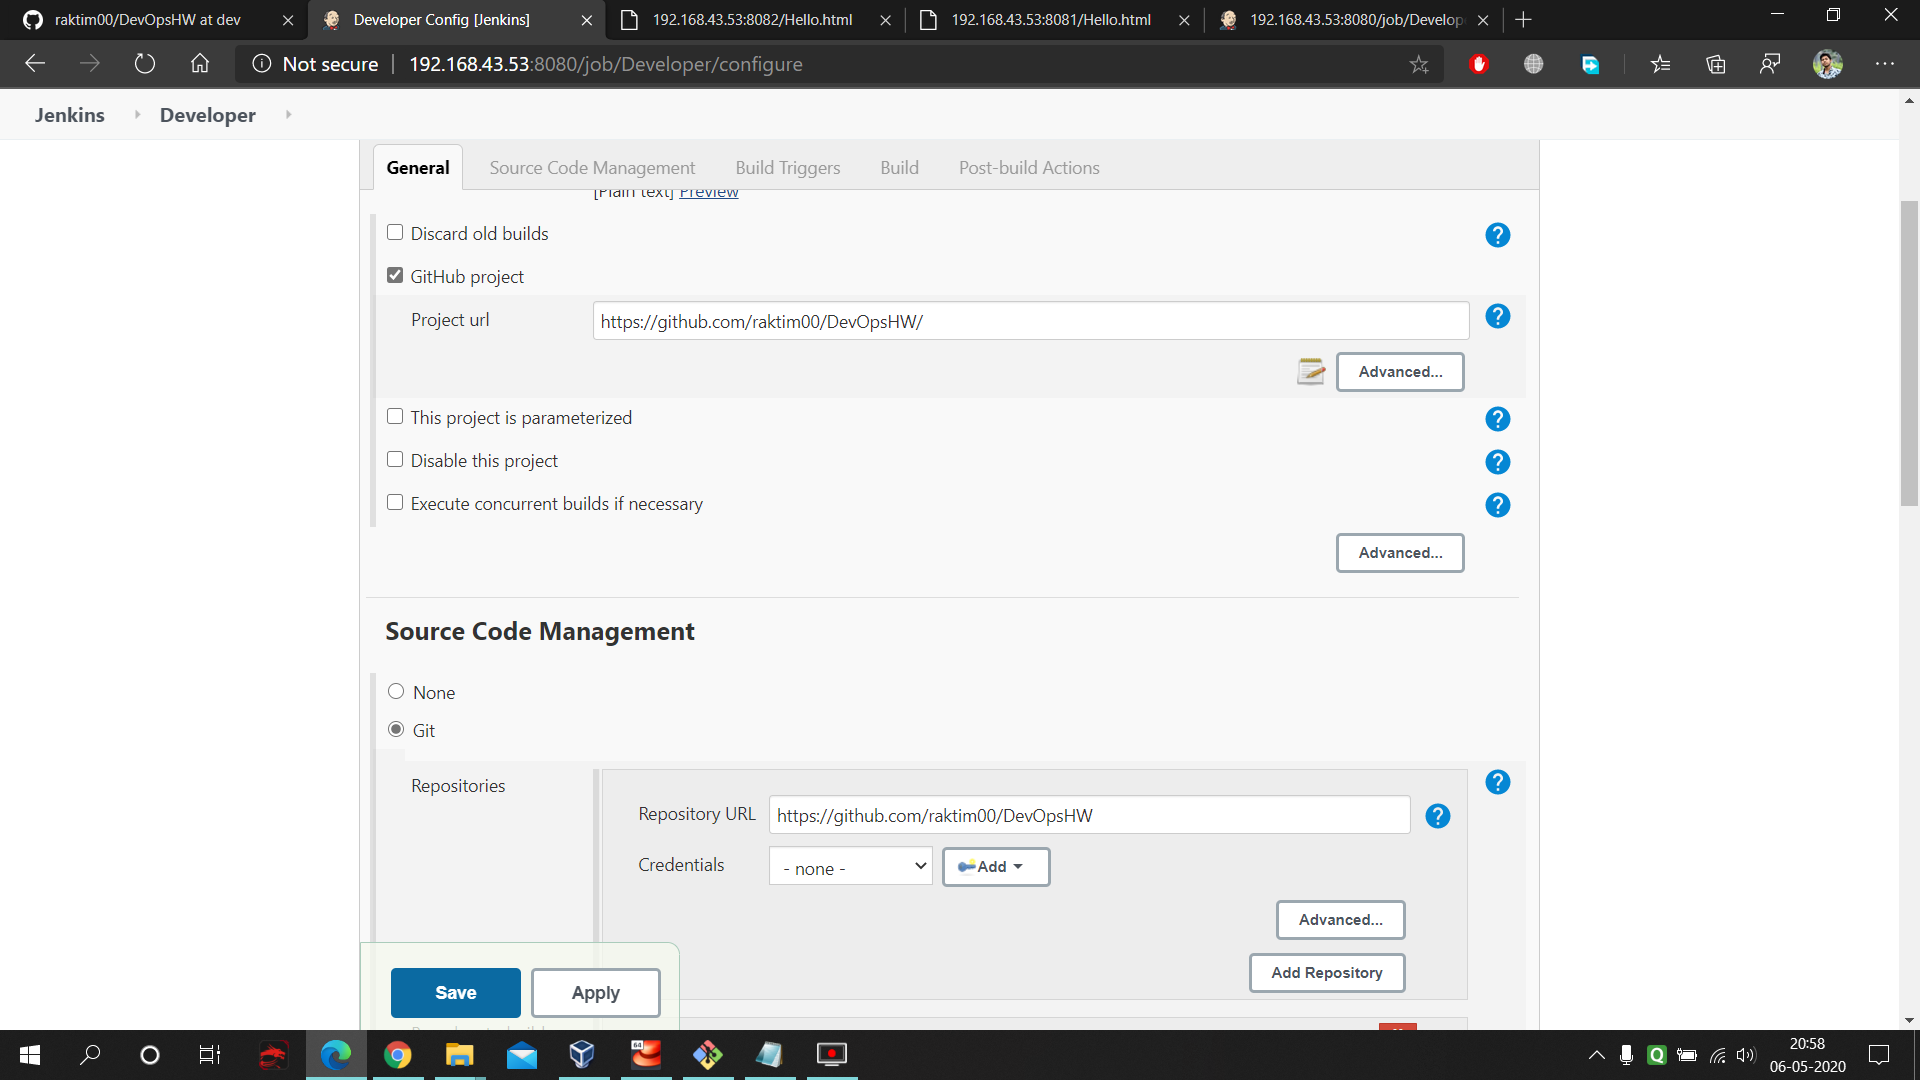The width and height of the screenshot is (1920, 1080).
Task: Go to Post-build Actions tab
Action: (x=1028, y=168)
